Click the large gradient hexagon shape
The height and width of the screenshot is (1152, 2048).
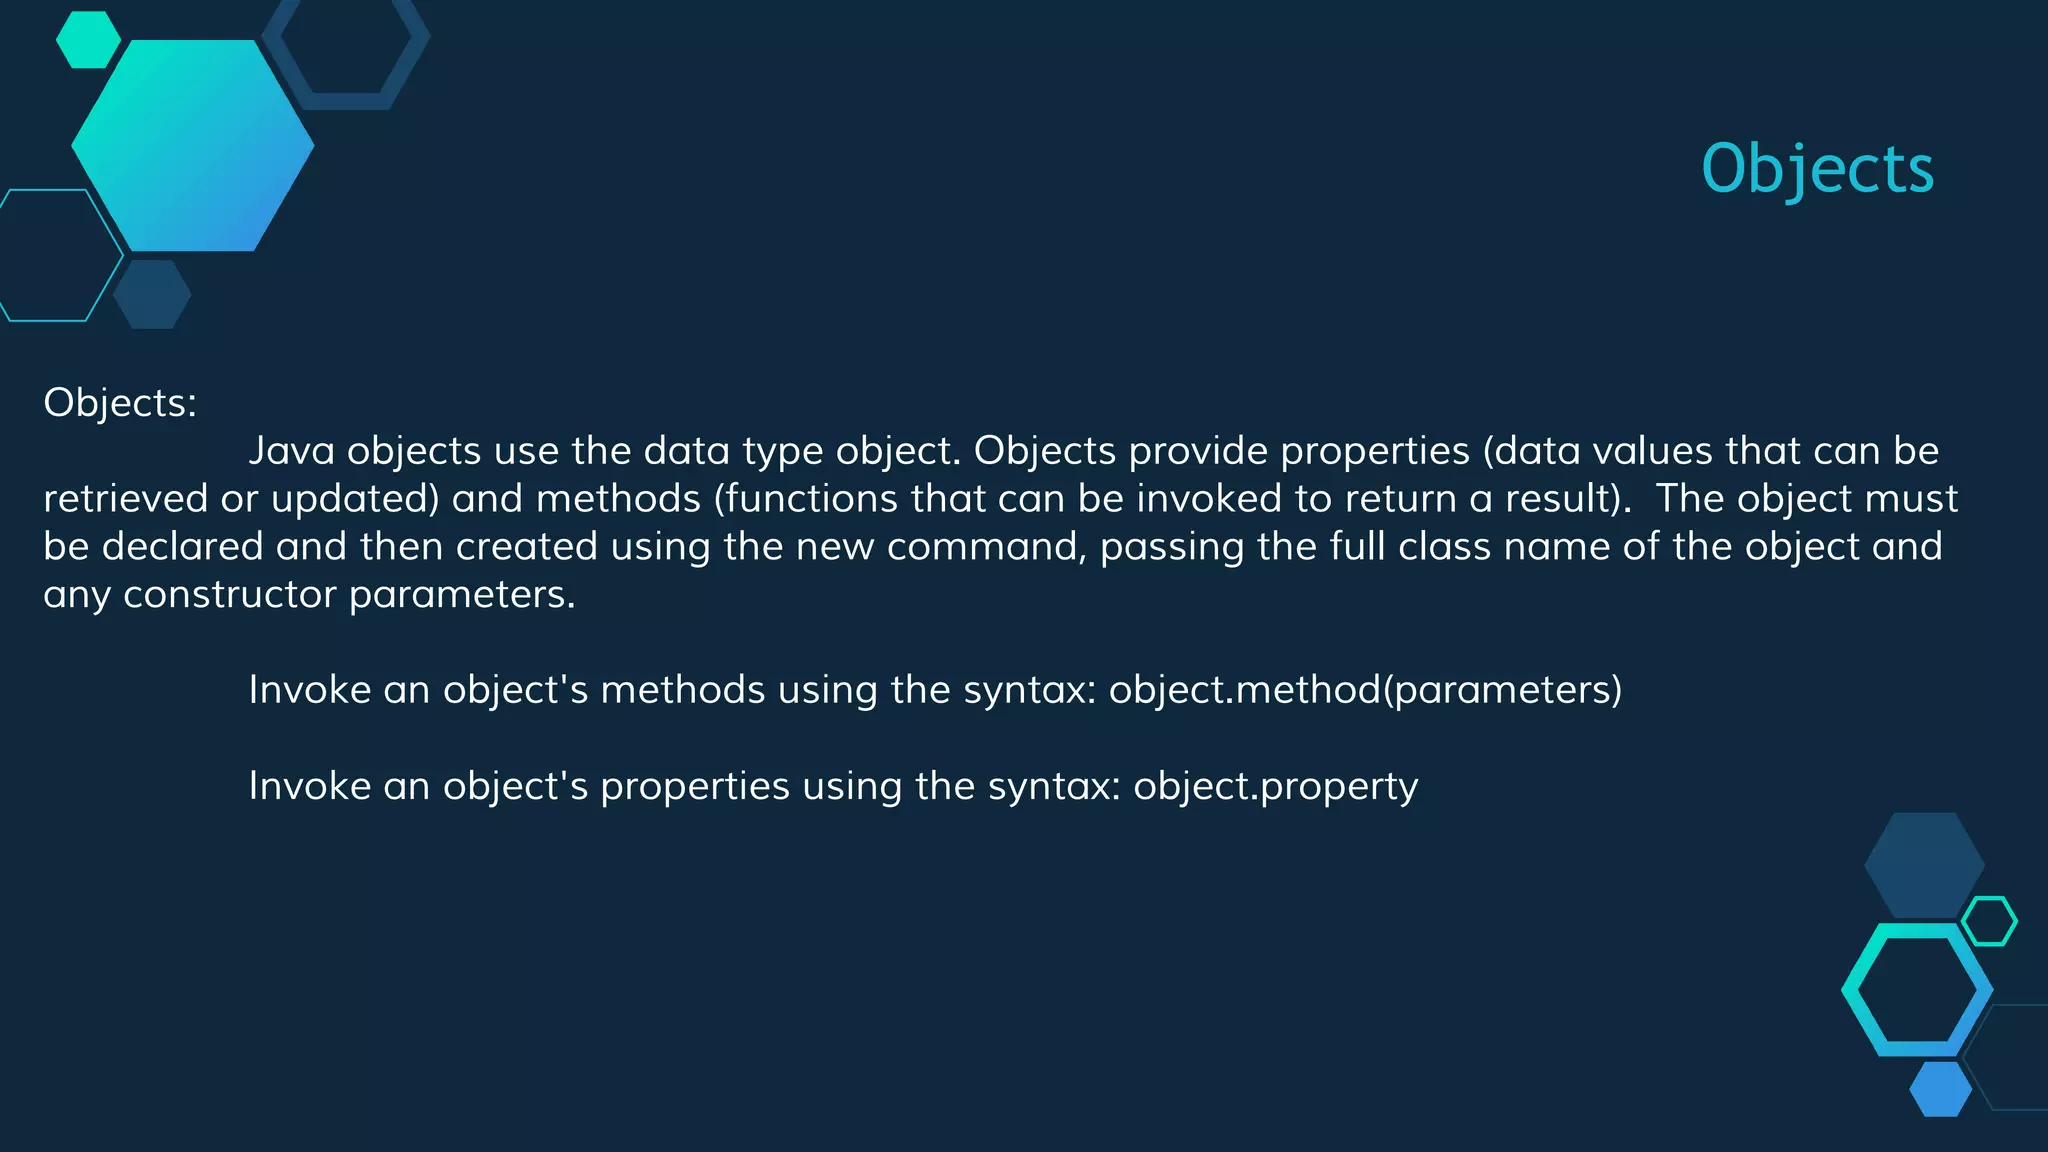tap(193, 146)
